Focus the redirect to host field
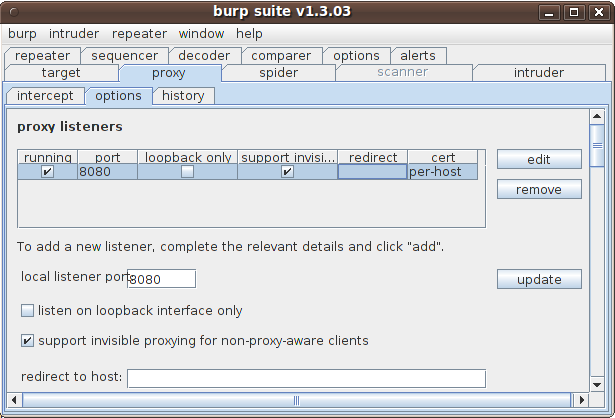Screen dimensions: 615x418 pos(305,378)
